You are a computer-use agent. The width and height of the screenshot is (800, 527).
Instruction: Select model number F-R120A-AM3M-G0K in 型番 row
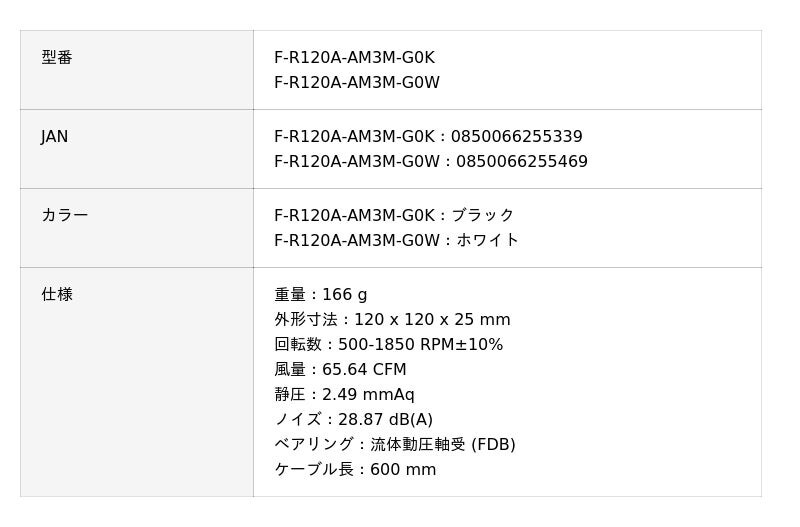click(354, 58)
